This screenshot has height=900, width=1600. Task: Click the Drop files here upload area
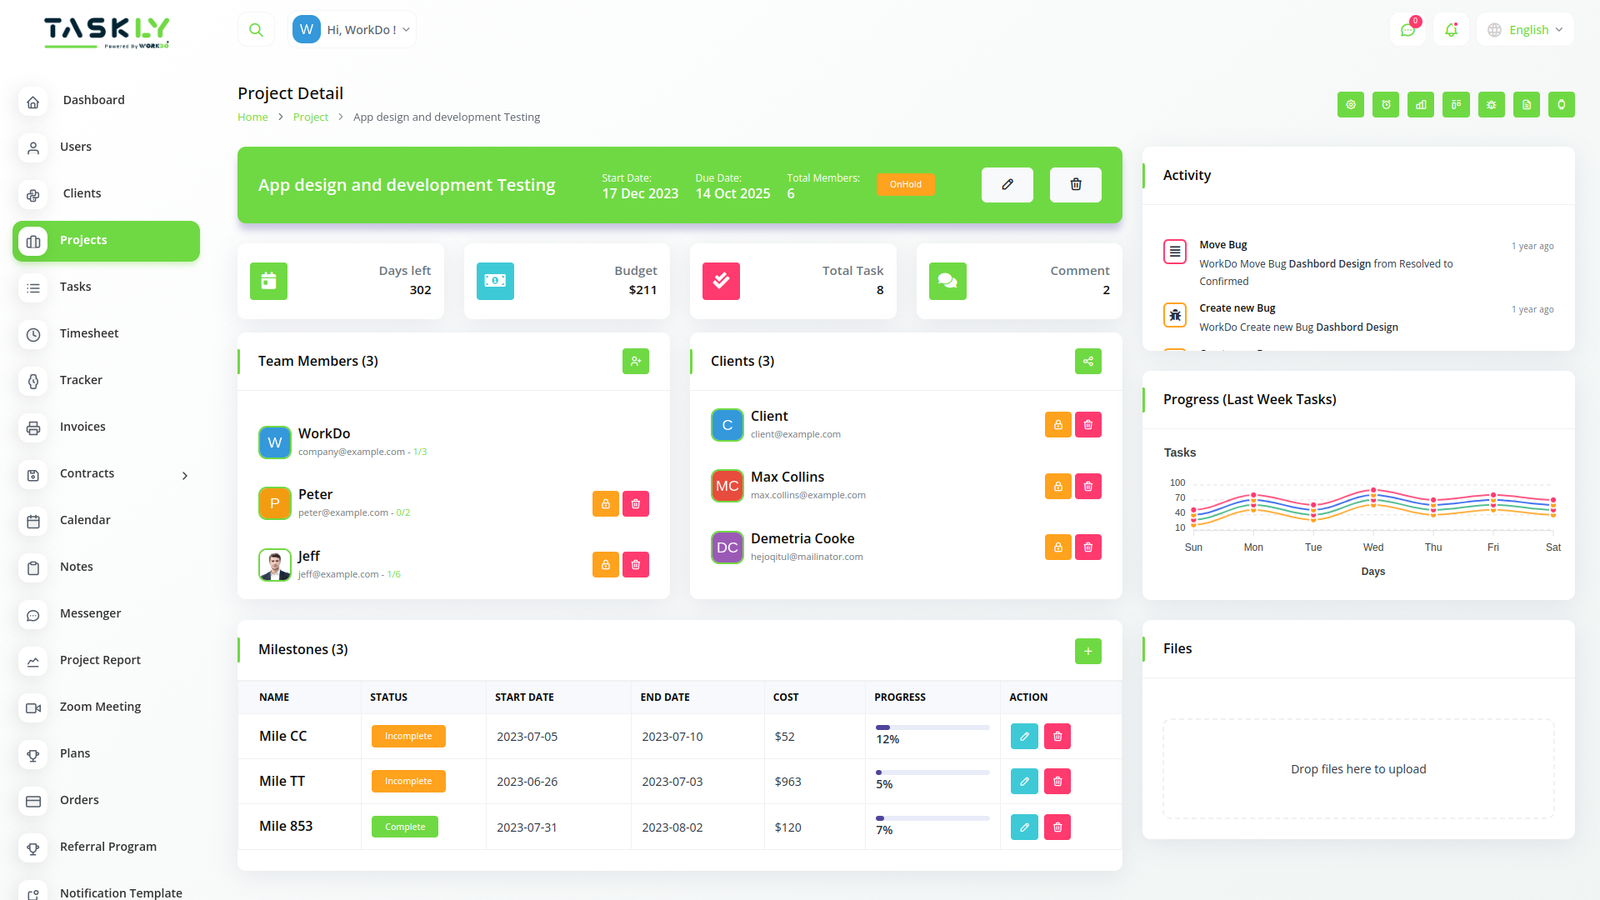(1358, 769)
